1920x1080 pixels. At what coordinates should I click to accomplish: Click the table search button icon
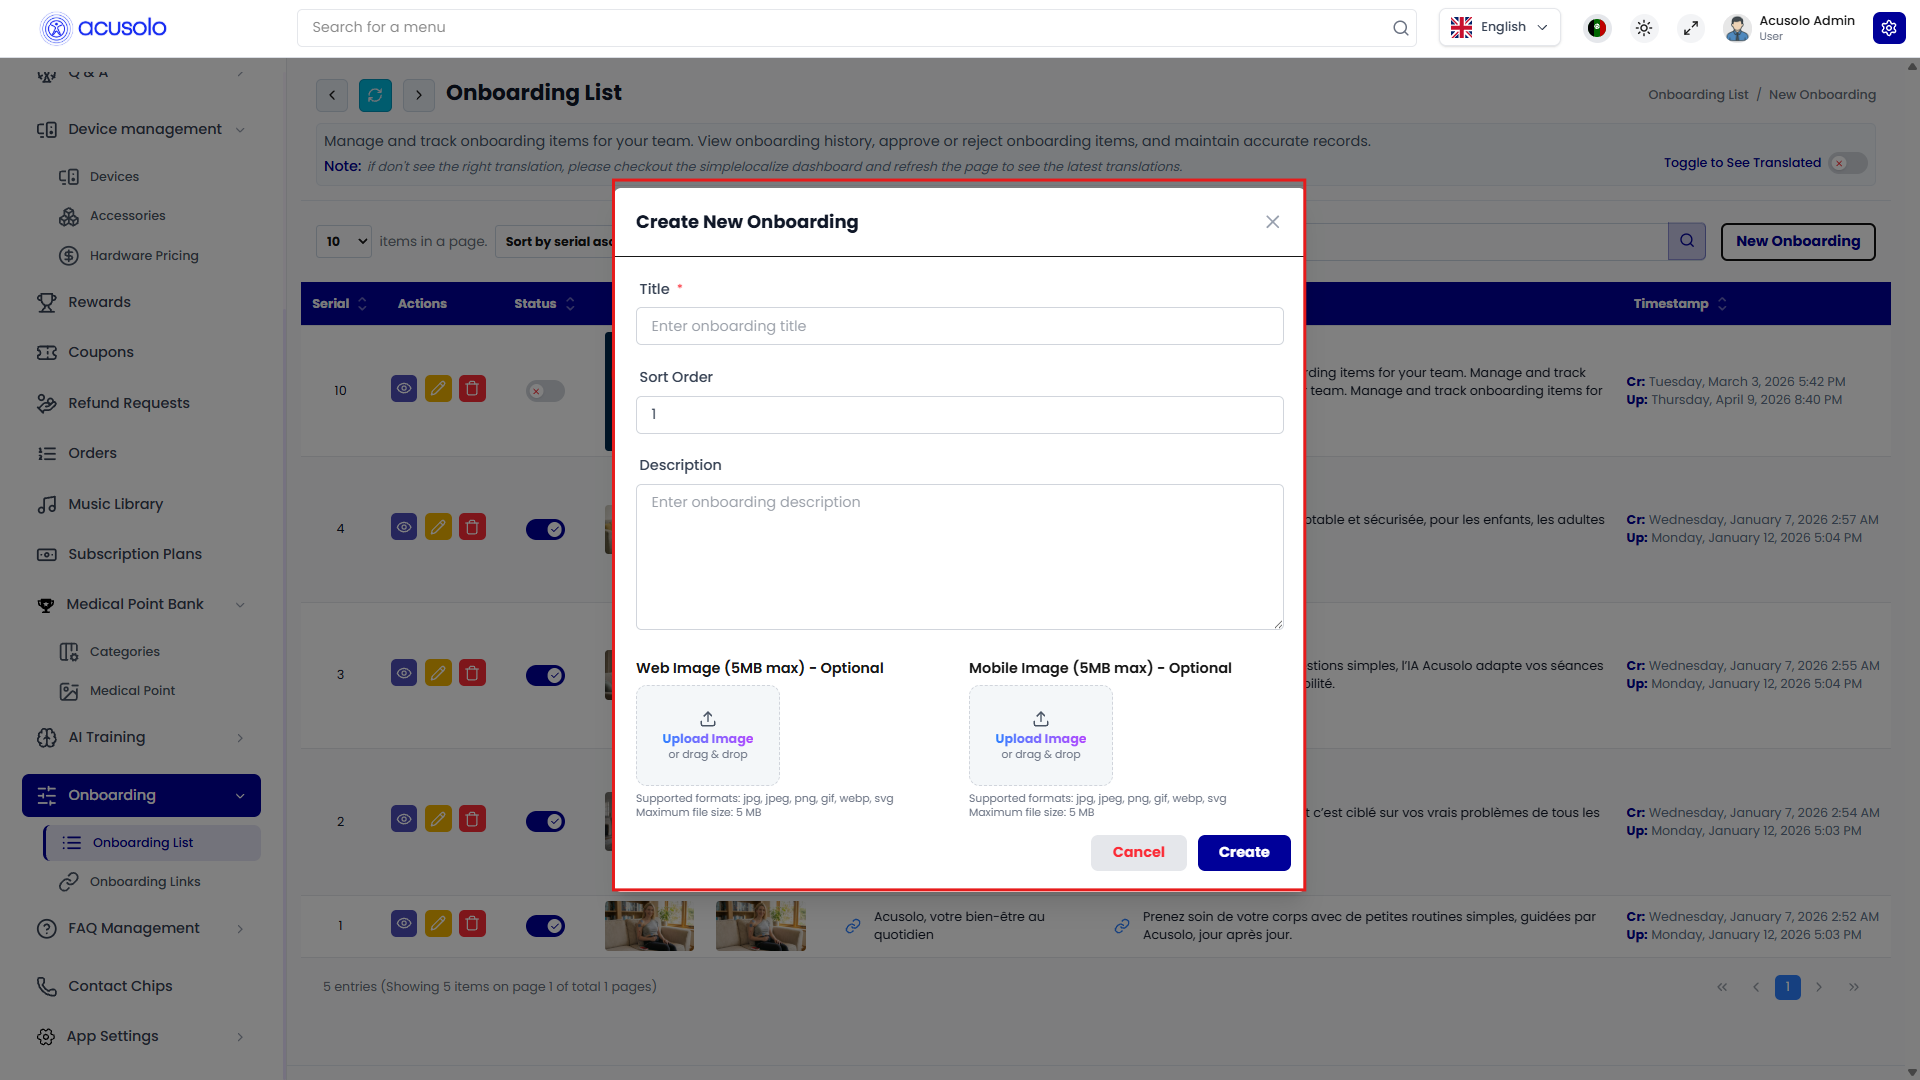1687,241
